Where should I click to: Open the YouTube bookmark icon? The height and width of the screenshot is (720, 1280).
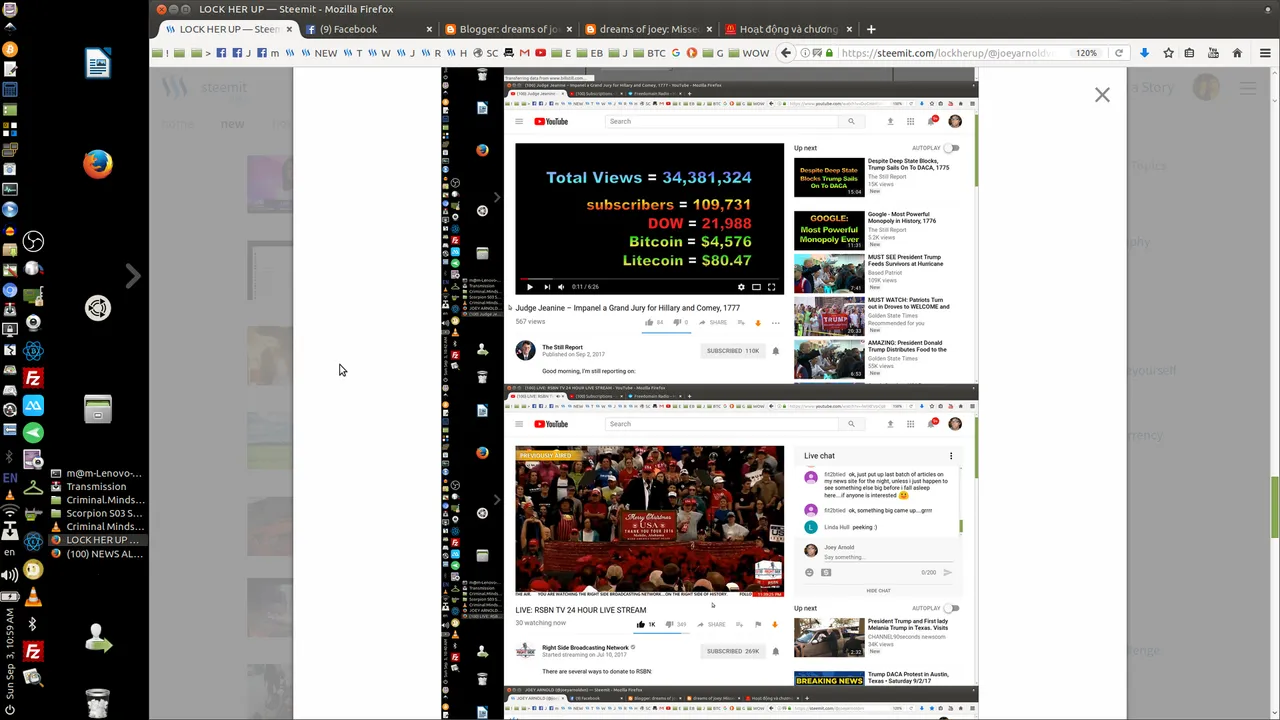click(x=541, y=53)
